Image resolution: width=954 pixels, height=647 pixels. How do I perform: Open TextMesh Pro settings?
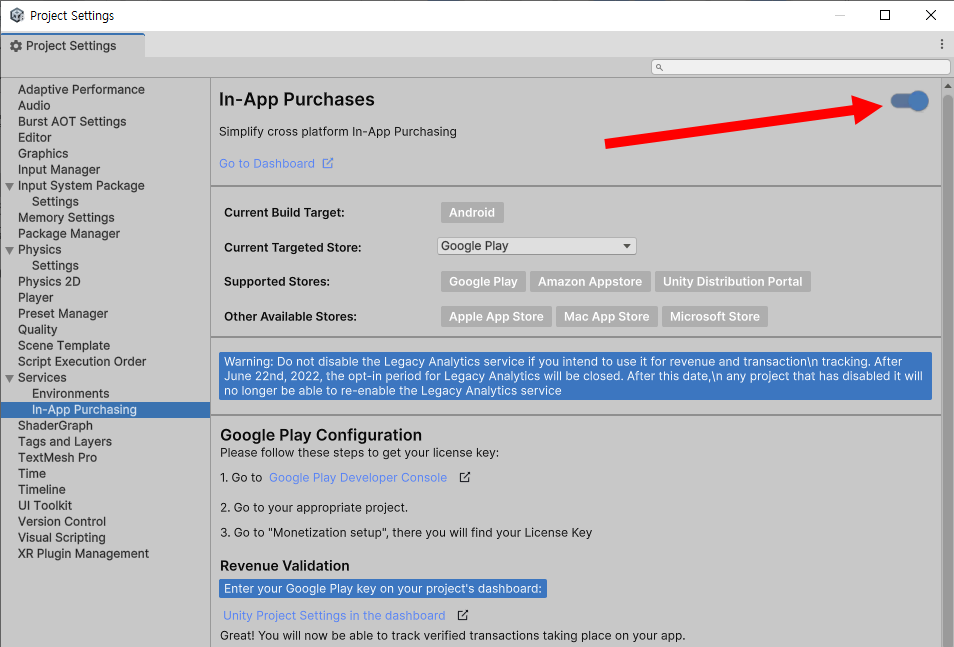(57, 457)
